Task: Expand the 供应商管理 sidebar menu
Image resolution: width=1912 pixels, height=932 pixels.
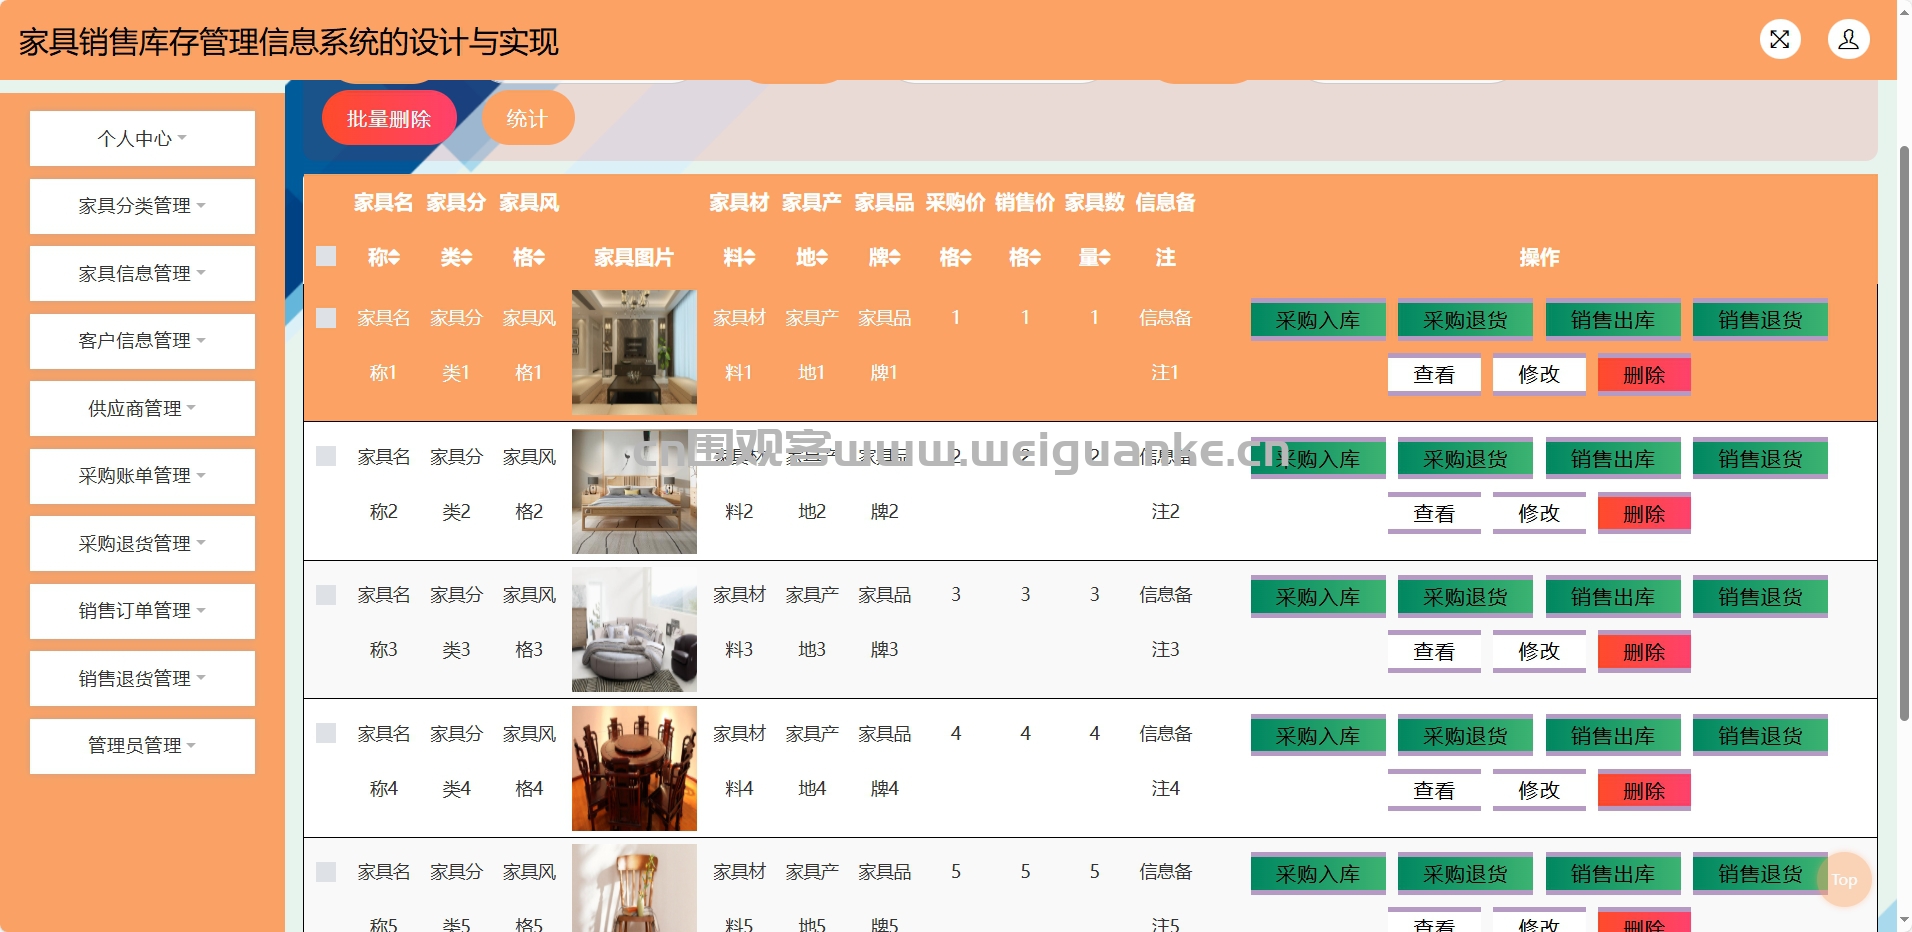Action: tap(142, 408)
